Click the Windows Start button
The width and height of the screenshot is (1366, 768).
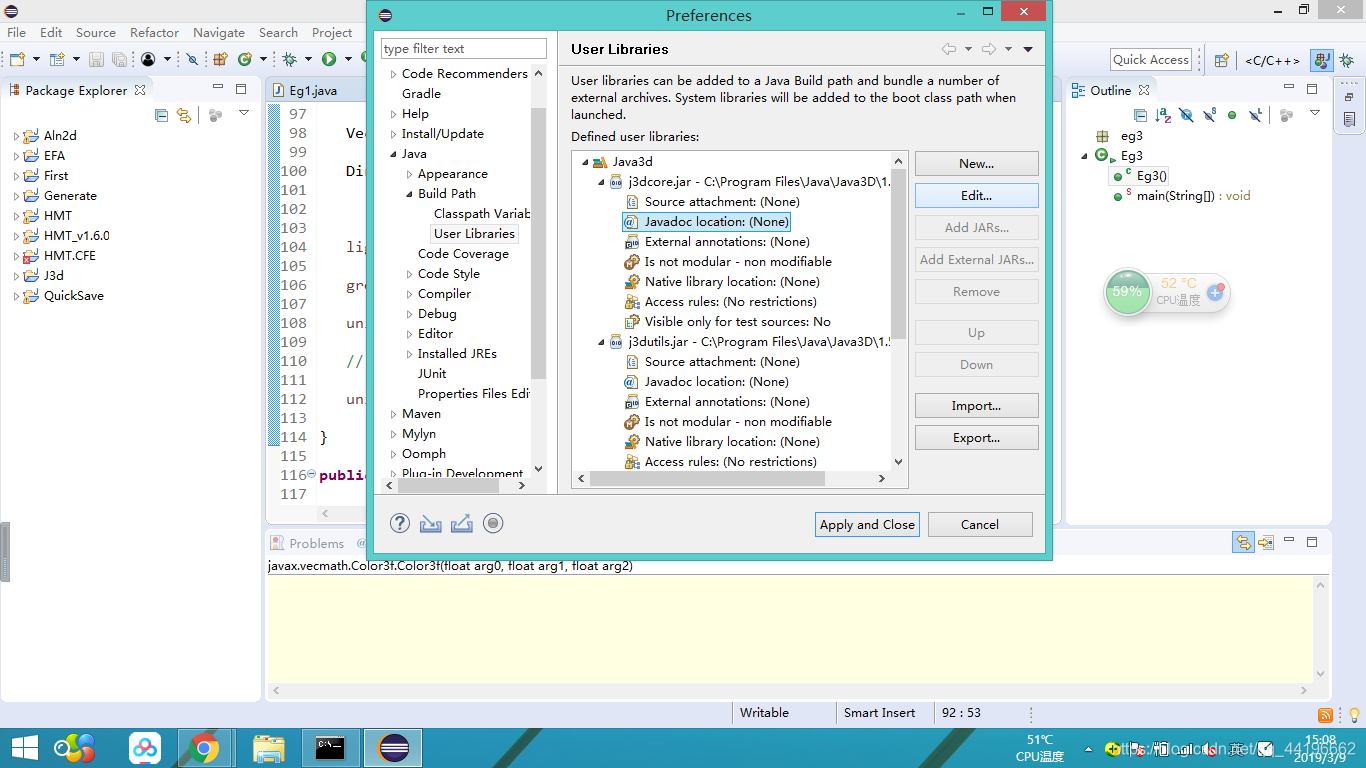[24, 747]
